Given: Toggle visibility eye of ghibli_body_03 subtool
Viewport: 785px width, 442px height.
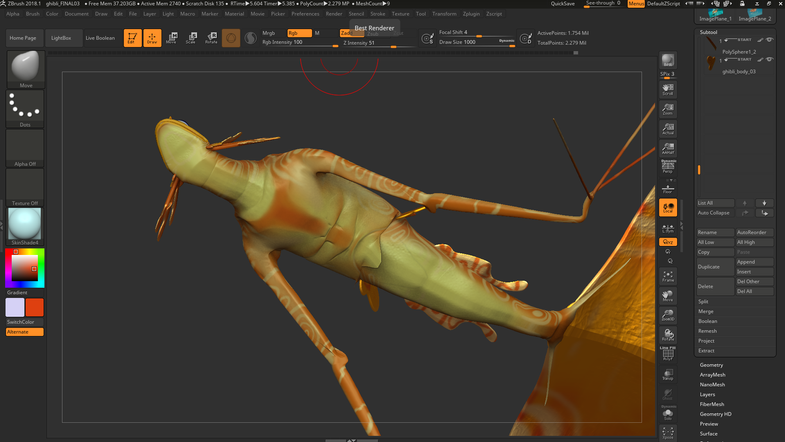Looking at the screenshot, I should click(769, 60).
